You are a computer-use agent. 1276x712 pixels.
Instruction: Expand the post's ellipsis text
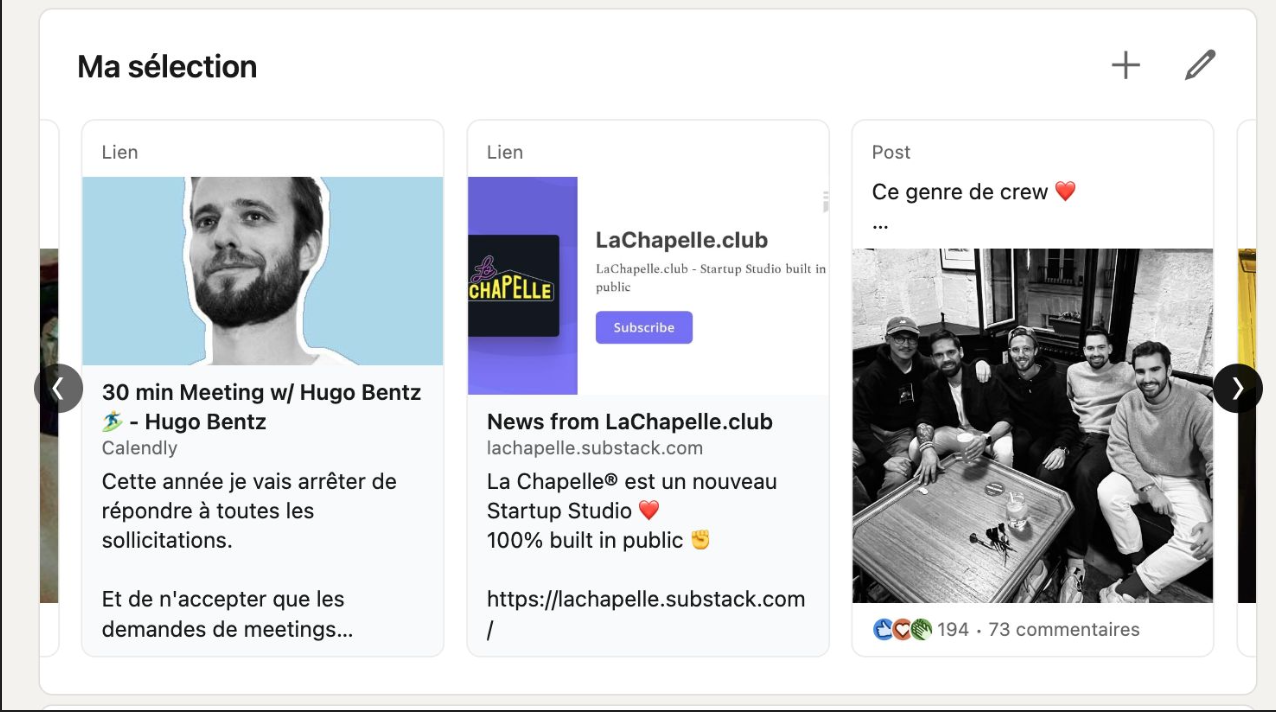(880, 225)
